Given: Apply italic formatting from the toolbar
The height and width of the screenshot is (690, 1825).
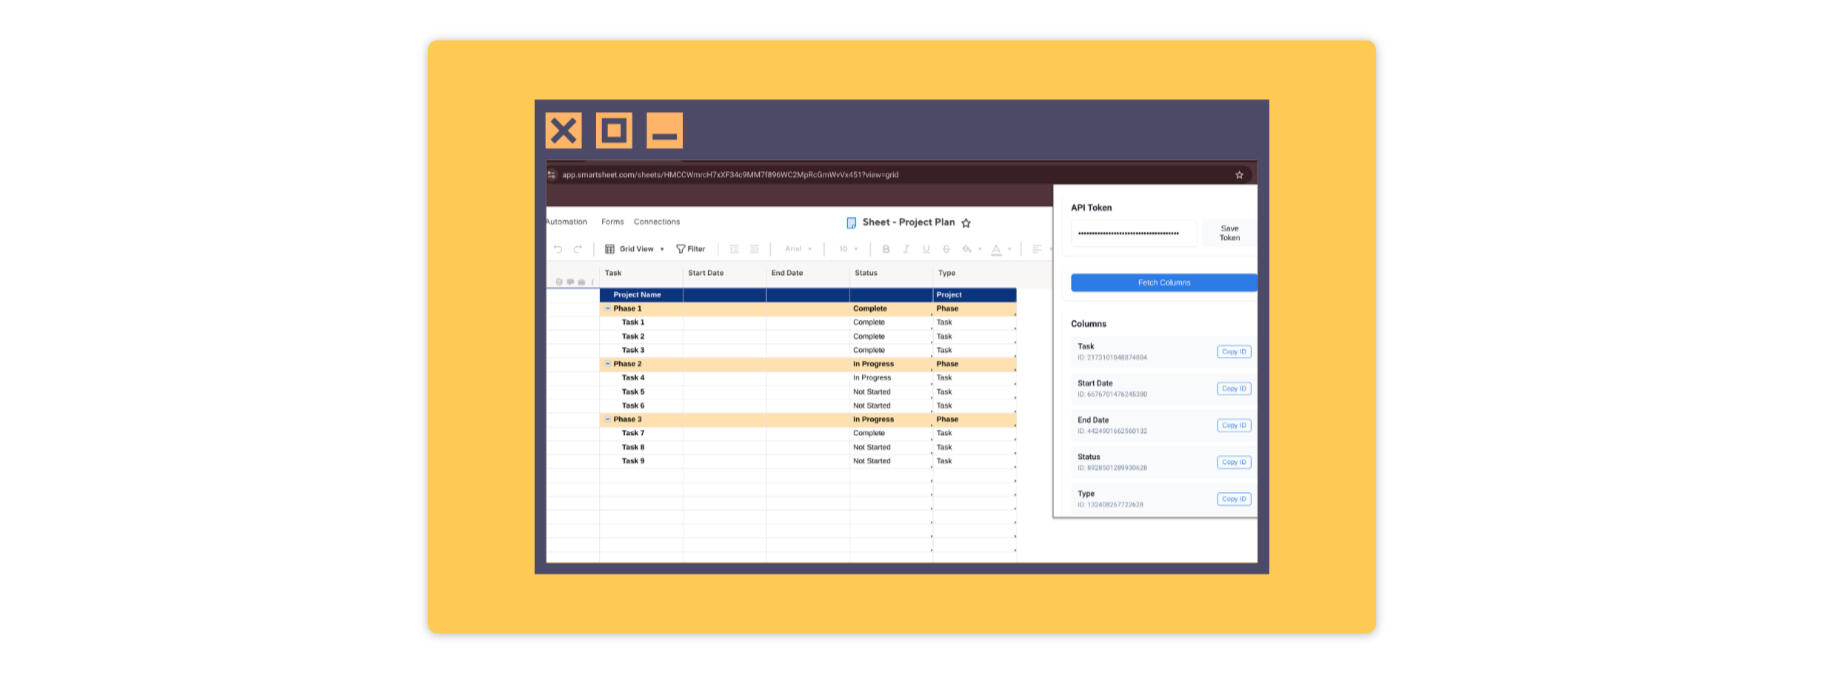Looking at the screenshot, I should pos(906,249).
